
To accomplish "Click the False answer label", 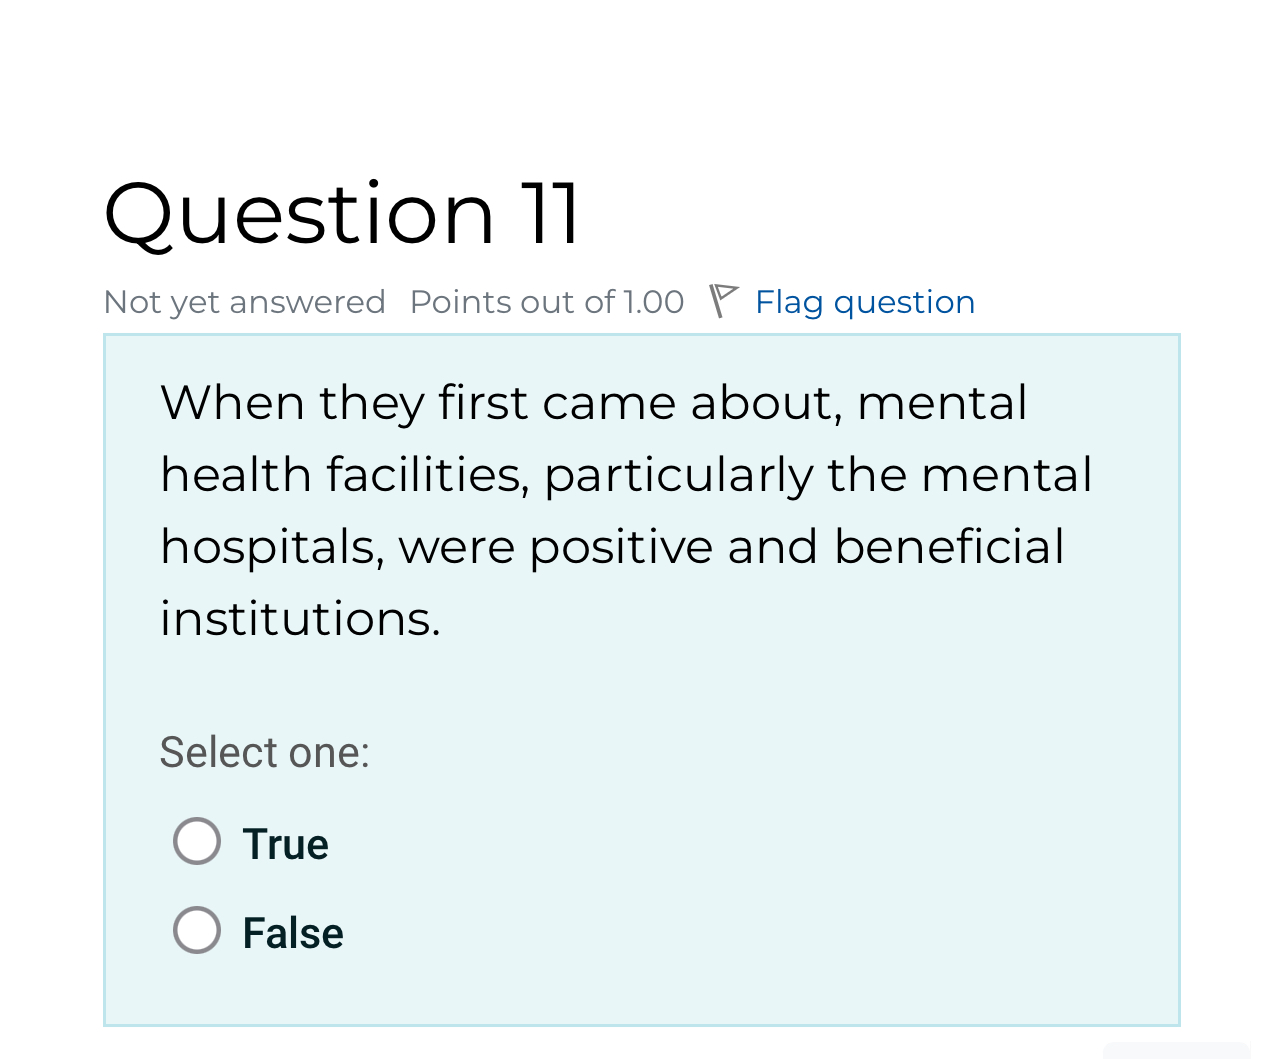I will pyautogui.click(x=292, y=932).
